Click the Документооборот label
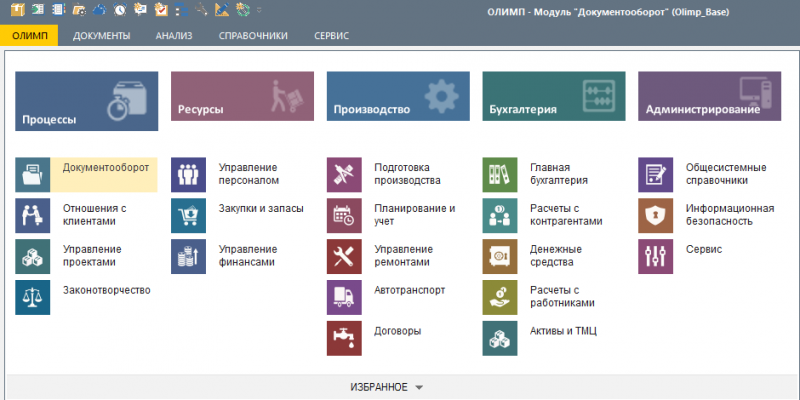 pyautogui.click(x=106, y=167)
